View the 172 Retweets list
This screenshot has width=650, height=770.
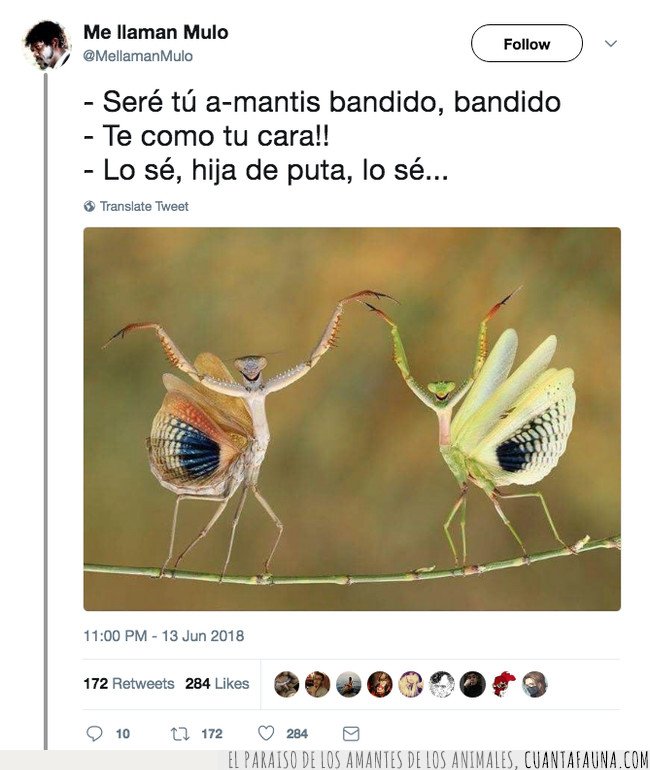tap(129, 684)
